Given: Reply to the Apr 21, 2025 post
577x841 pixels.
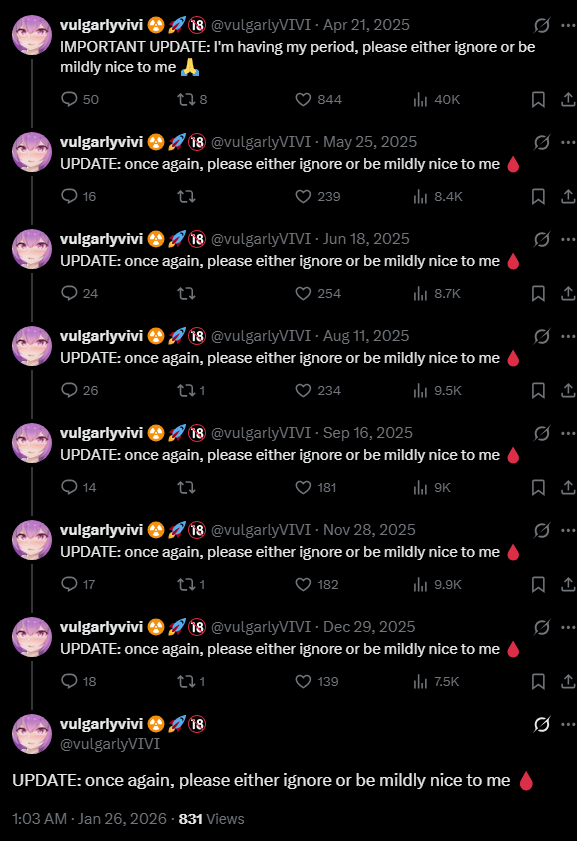Looking at the screenshot, I should (79, 99).
